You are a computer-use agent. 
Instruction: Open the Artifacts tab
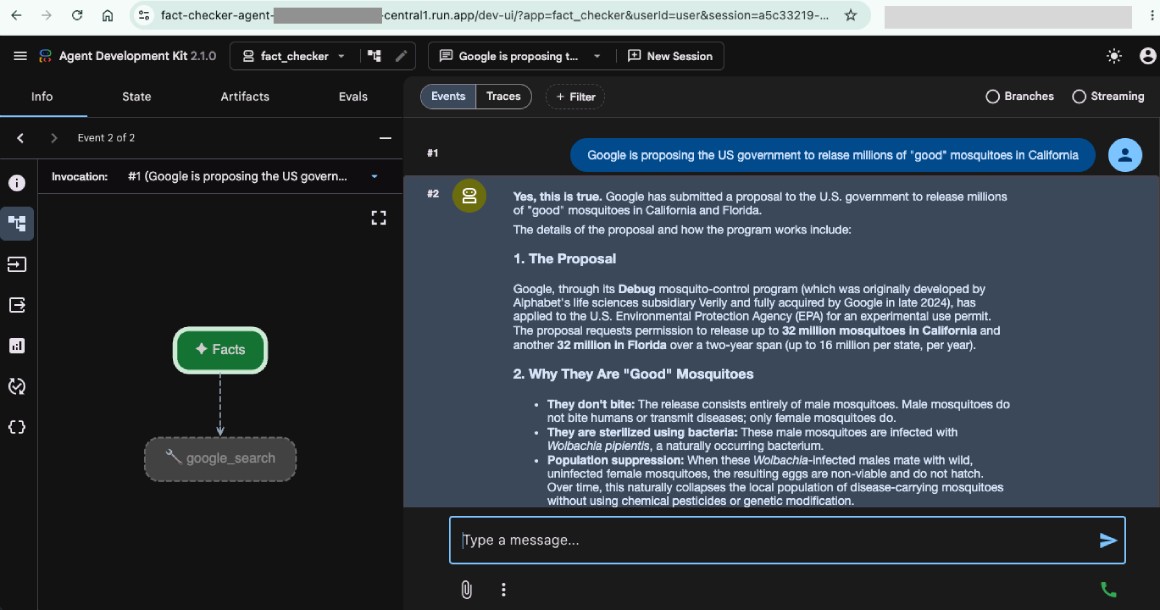pos(245,97)
